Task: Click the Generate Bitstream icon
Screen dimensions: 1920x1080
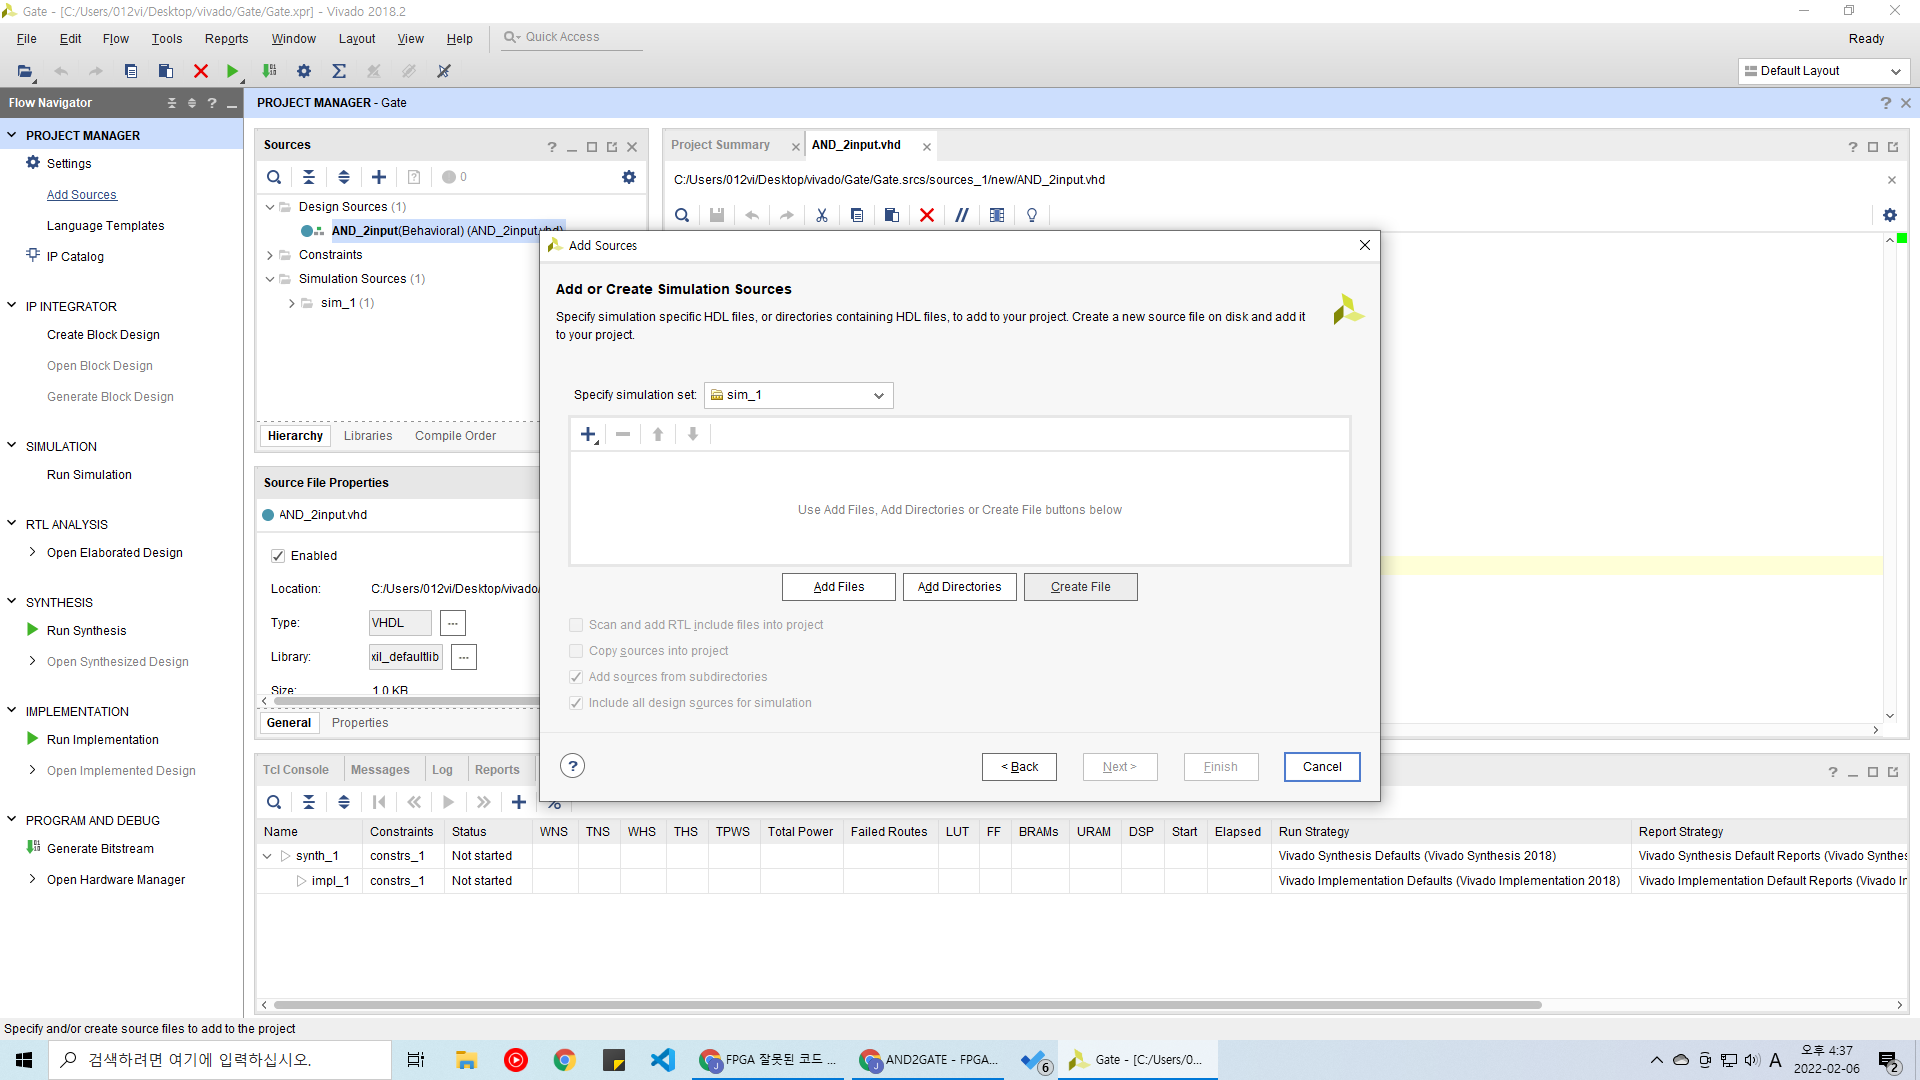Action: (x=33, y=848)
